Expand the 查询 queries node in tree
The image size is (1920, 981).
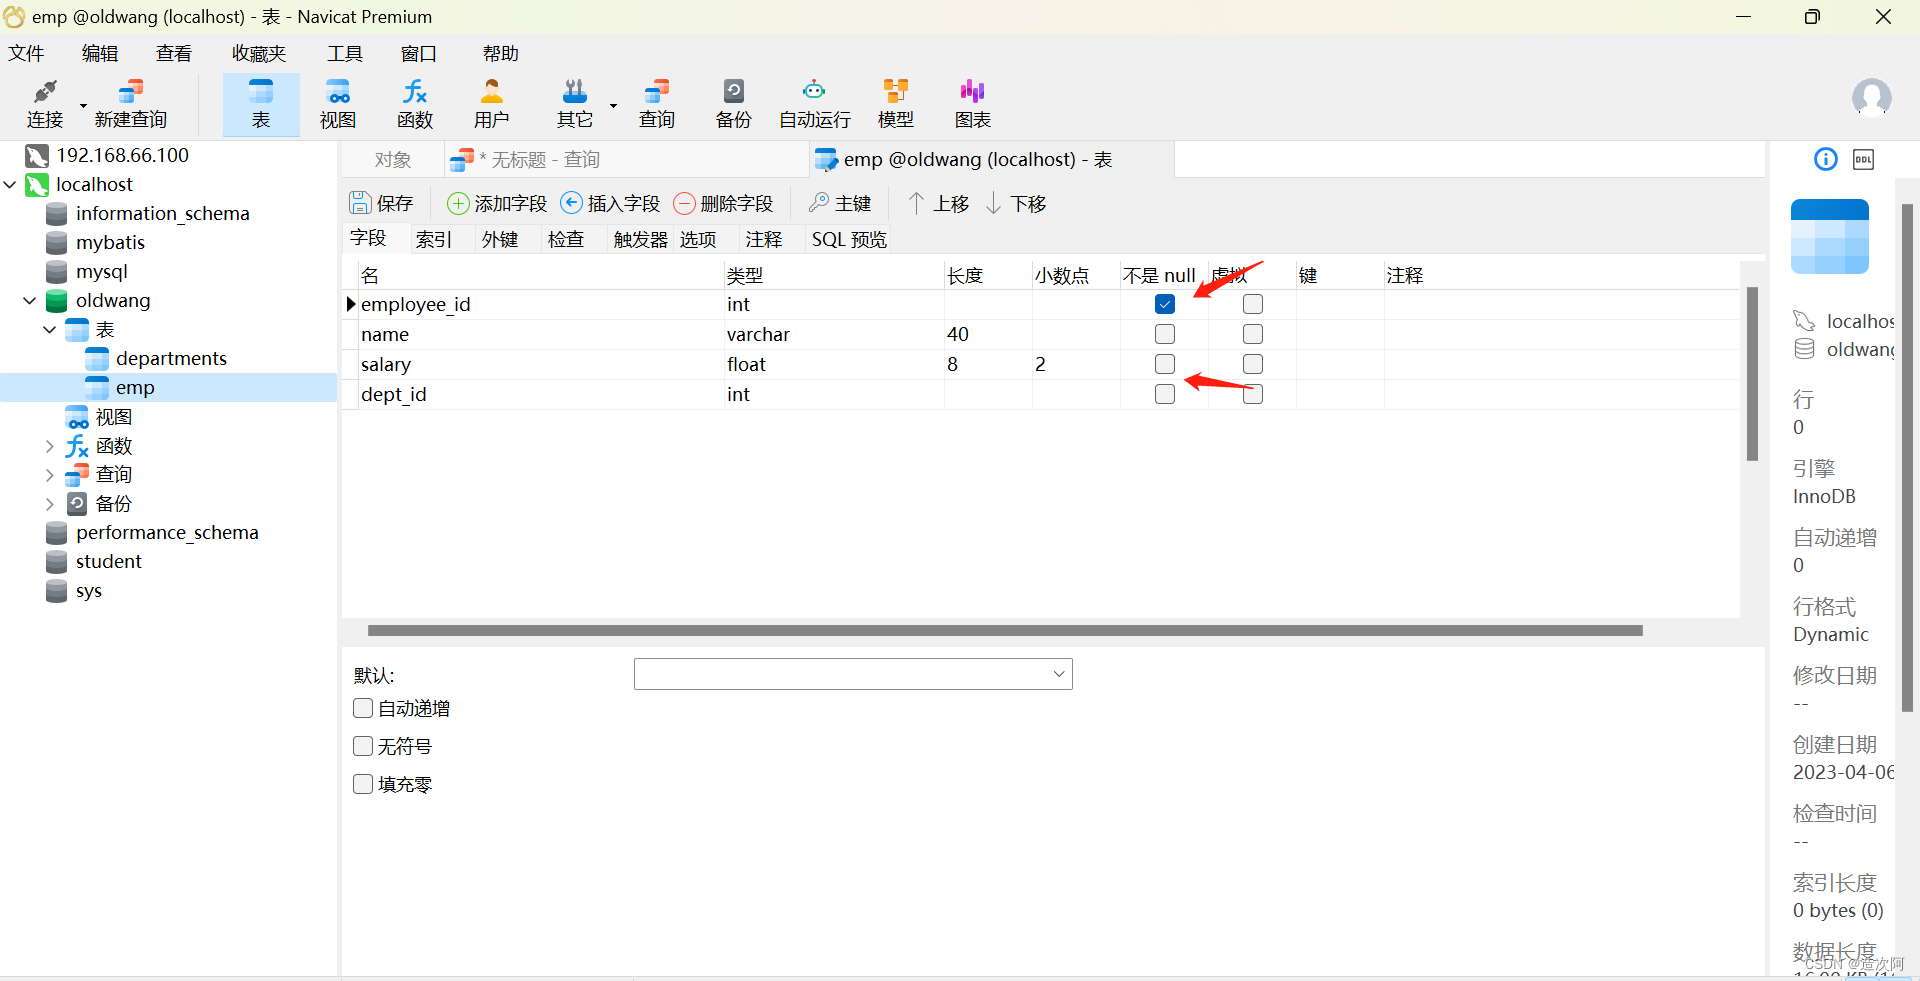(x=50, y=475)
